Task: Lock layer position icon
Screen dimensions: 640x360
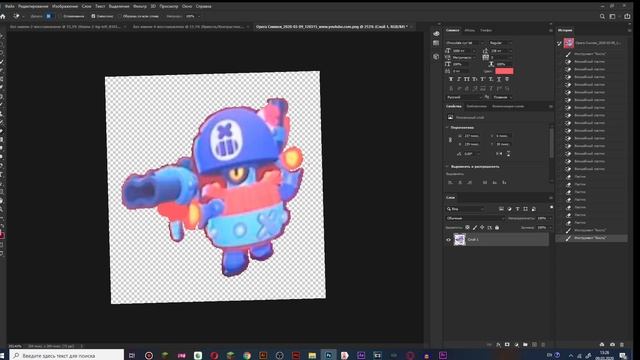Action: 482,227
